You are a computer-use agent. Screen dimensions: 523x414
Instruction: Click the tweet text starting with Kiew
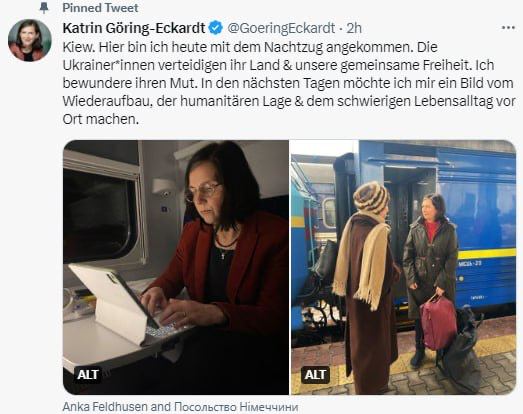coord(289,83)
